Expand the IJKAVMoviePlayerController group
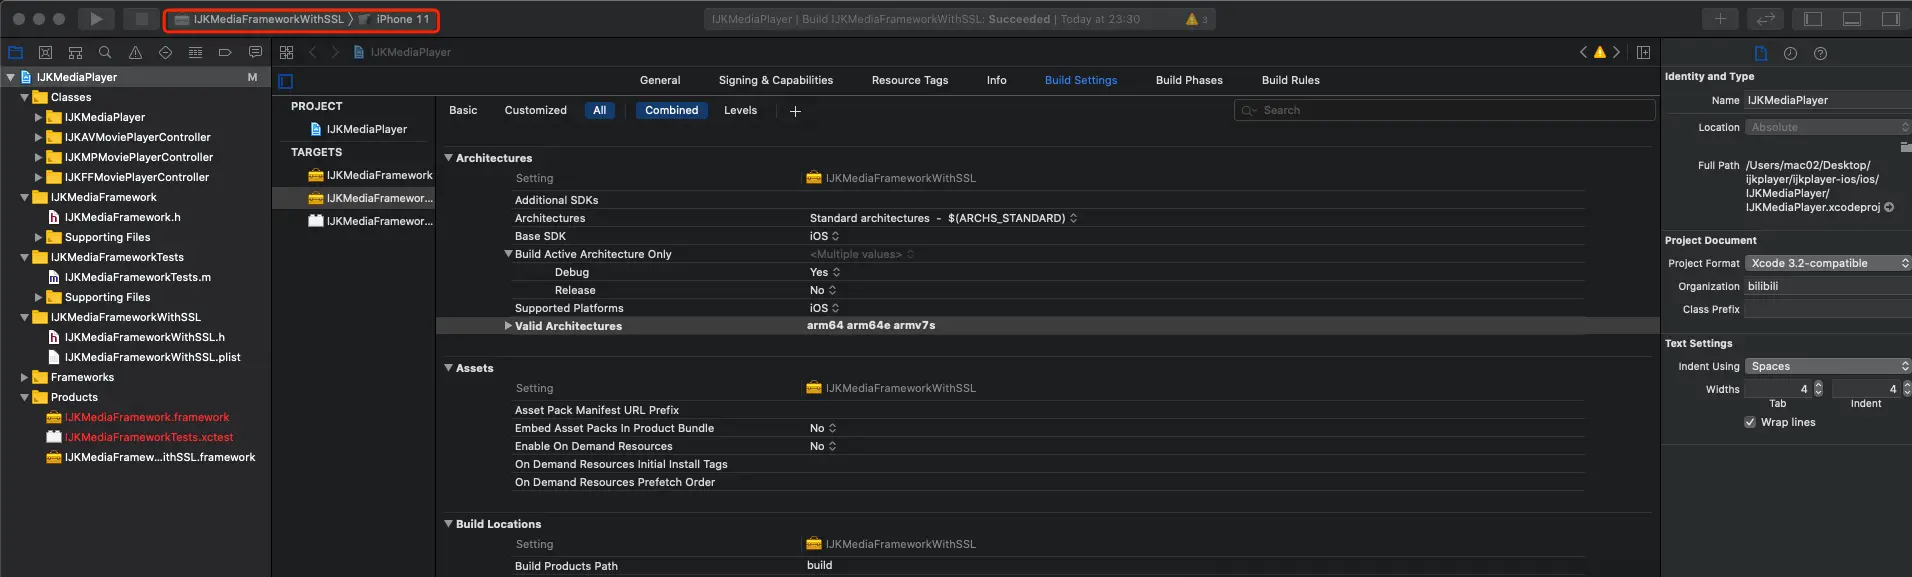Screen dimensions: 1912x577 [39, 137]
